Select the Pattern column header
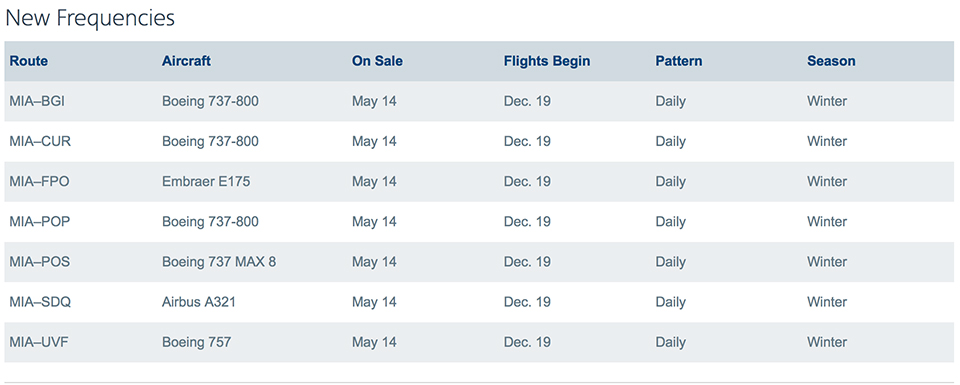The height and width of the screenshot is (385, 960). pos(678,61)
